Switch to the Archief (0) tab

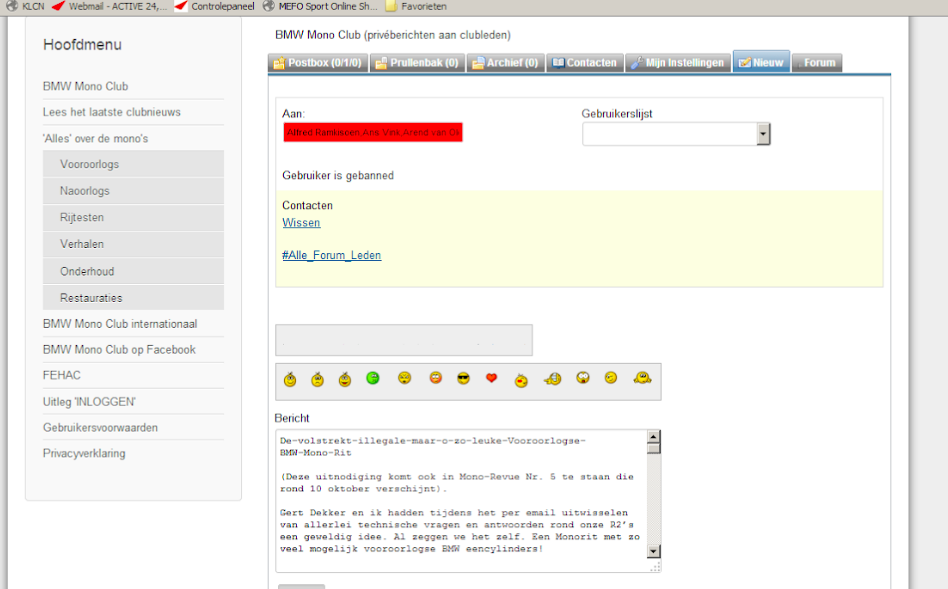(x=505, y=63)
